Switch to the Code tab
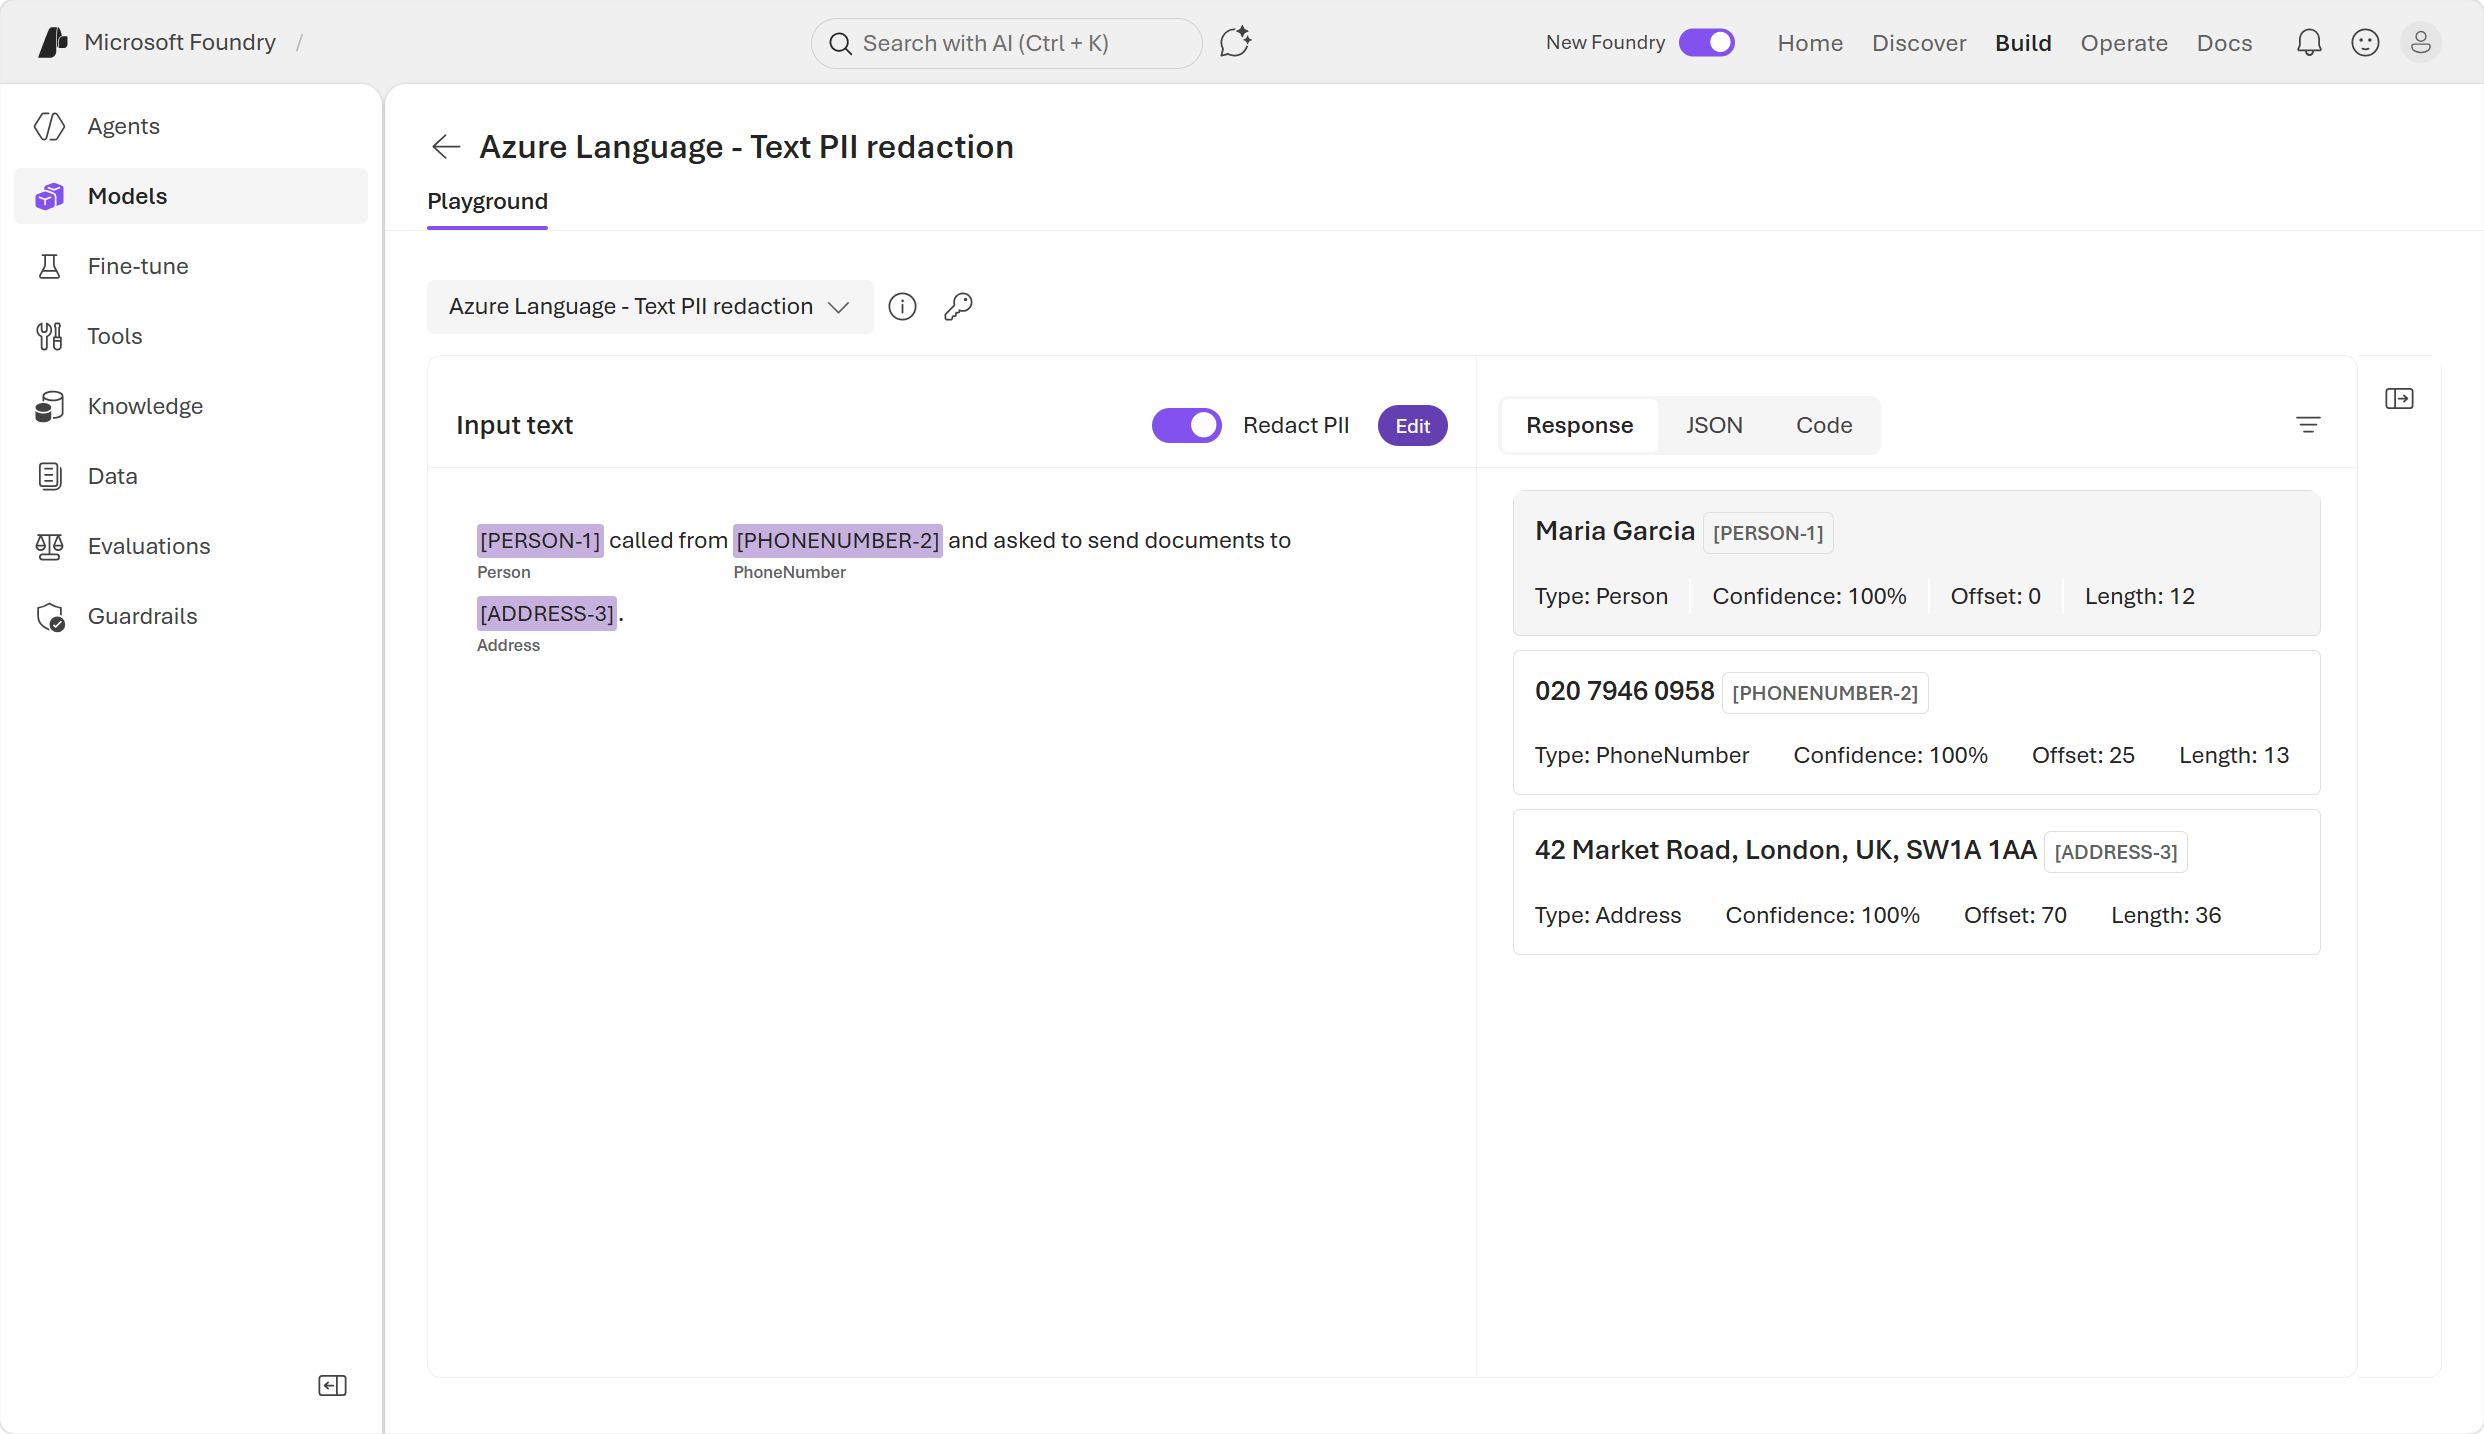This screenshot has height=1434, width=2484. (x=1824, y=425)
